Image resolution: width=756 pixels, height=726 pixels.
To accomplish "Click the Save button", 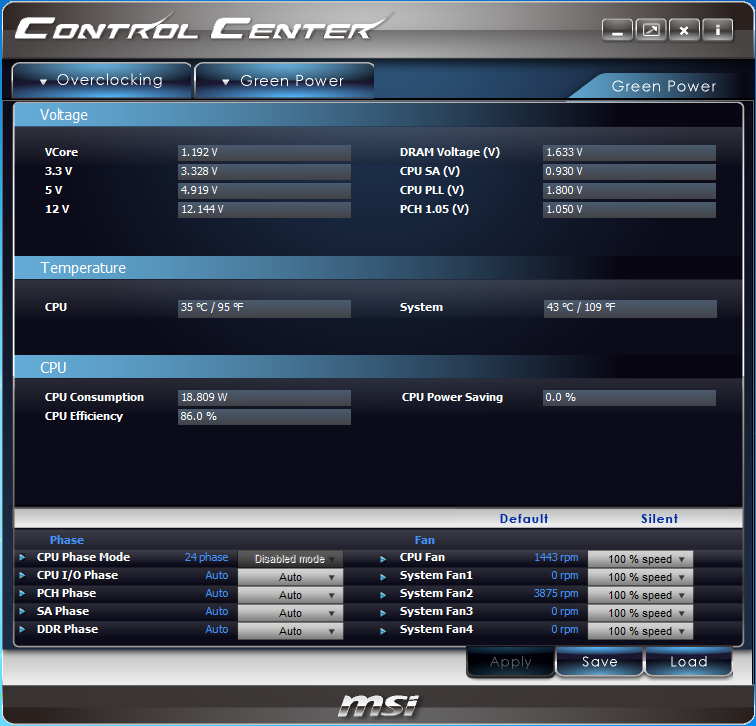I will click(x=599, y=662).
